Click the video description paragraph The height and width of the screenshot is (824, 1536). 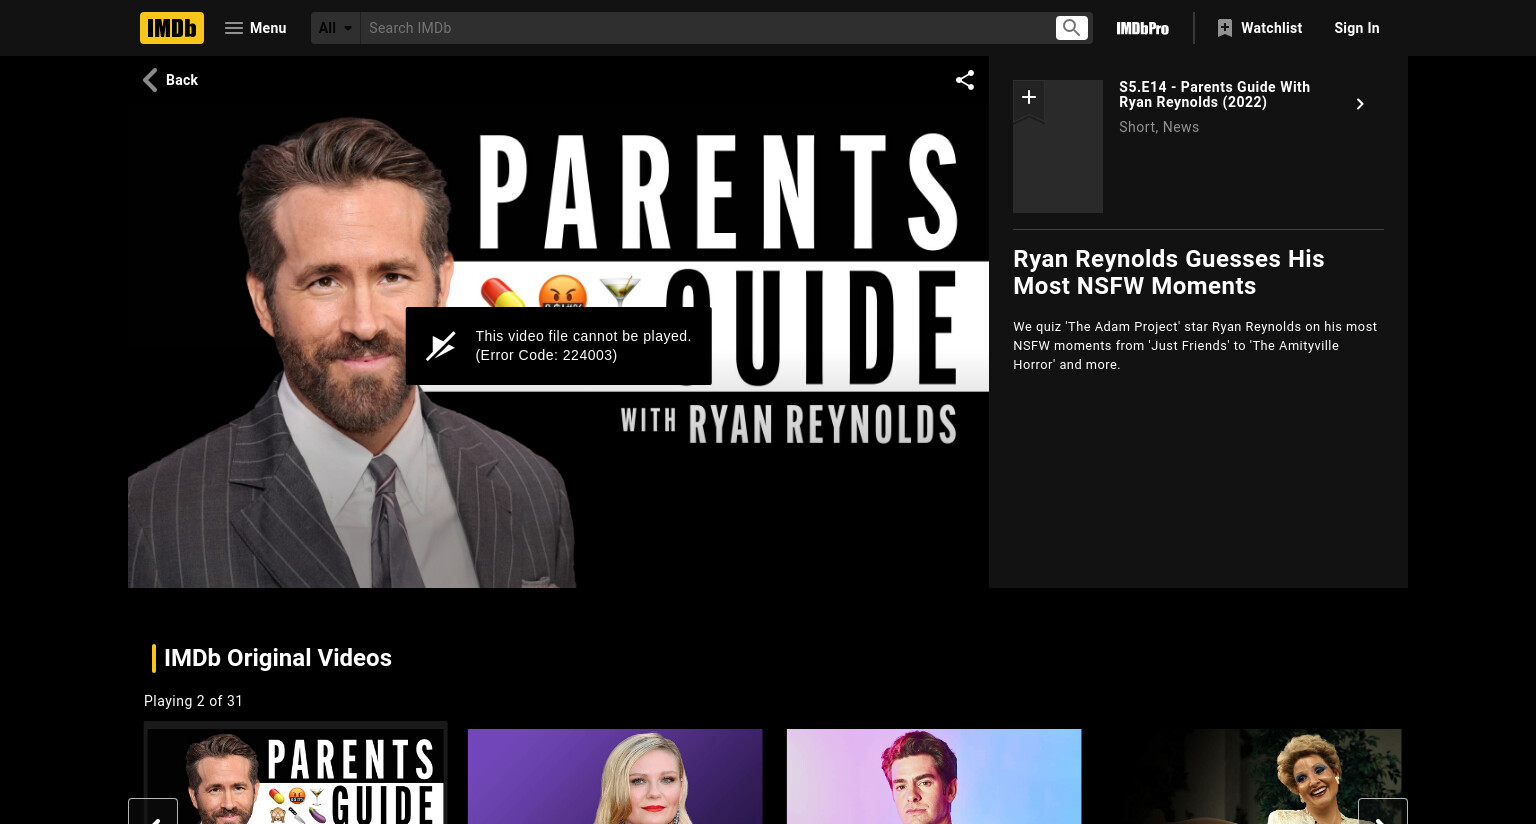pos(1195,345)
